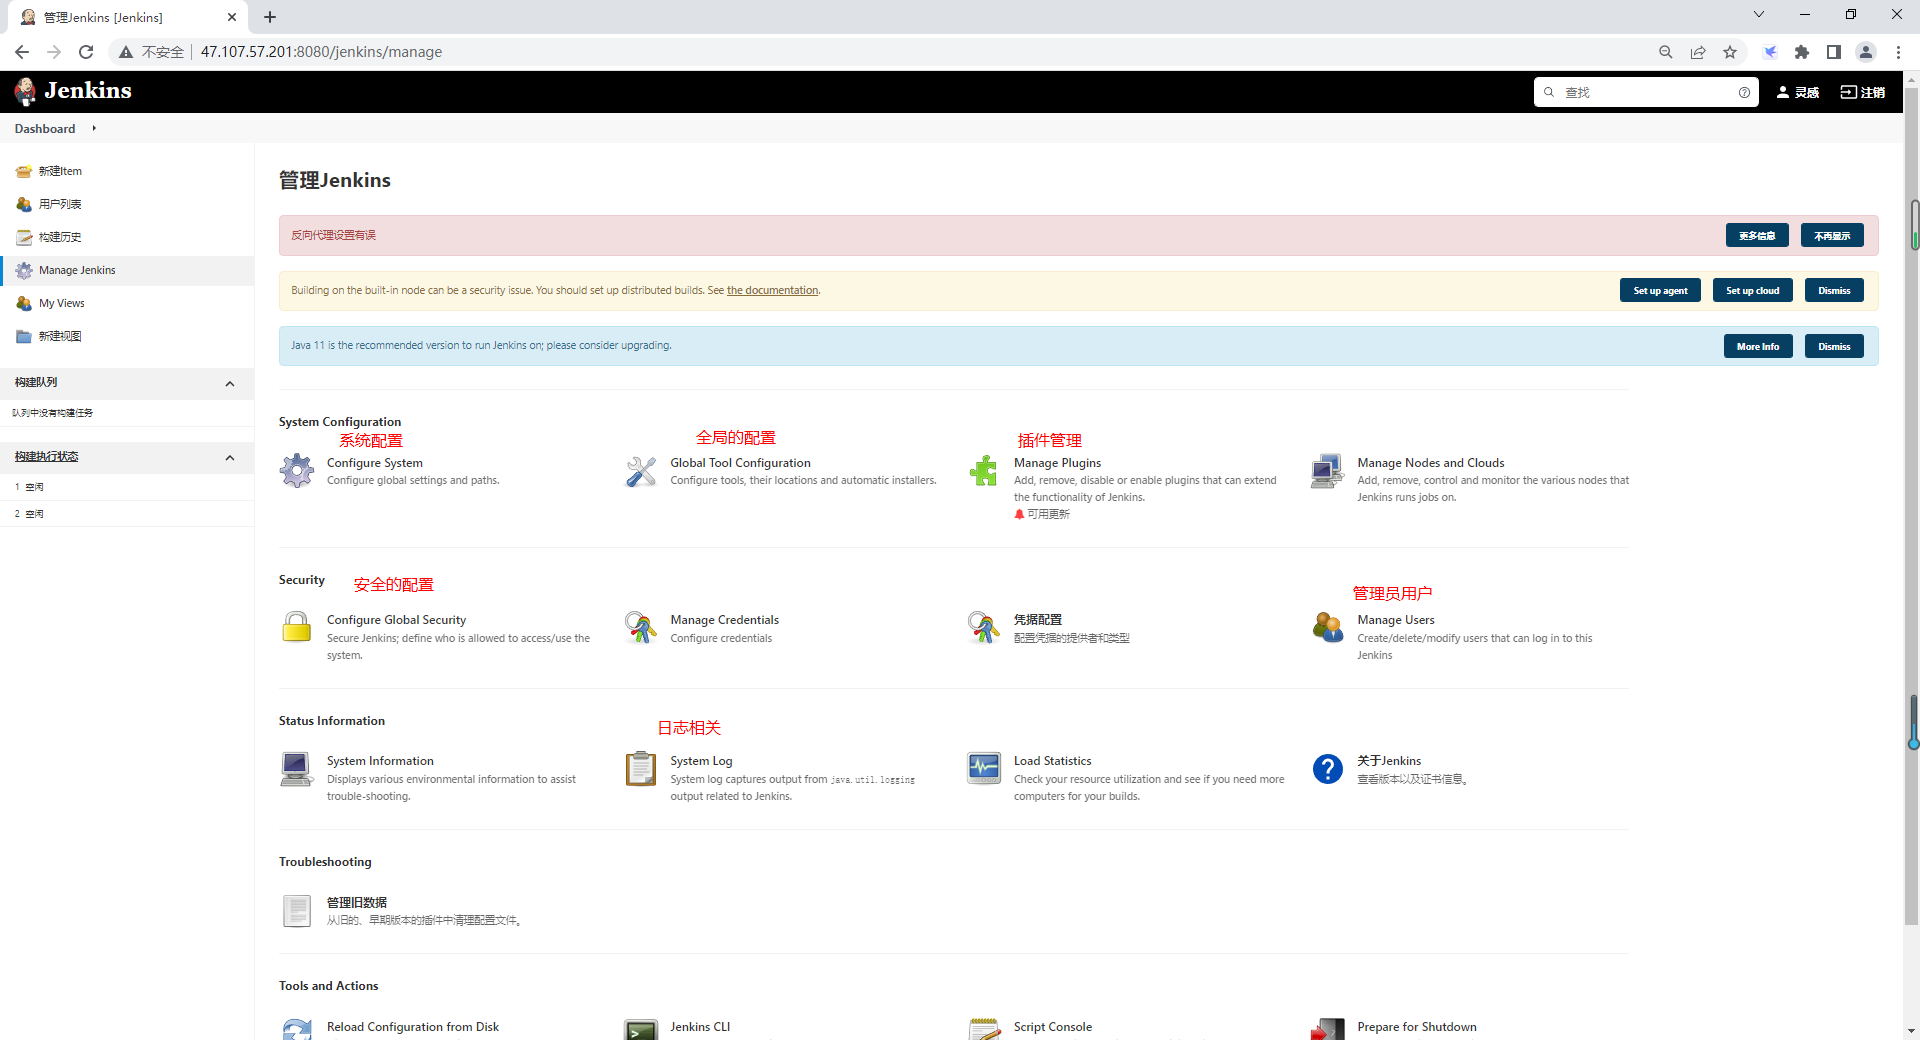Open the Chrome three-dot menu
1920x1040 pixels.
pos(1898,52)
